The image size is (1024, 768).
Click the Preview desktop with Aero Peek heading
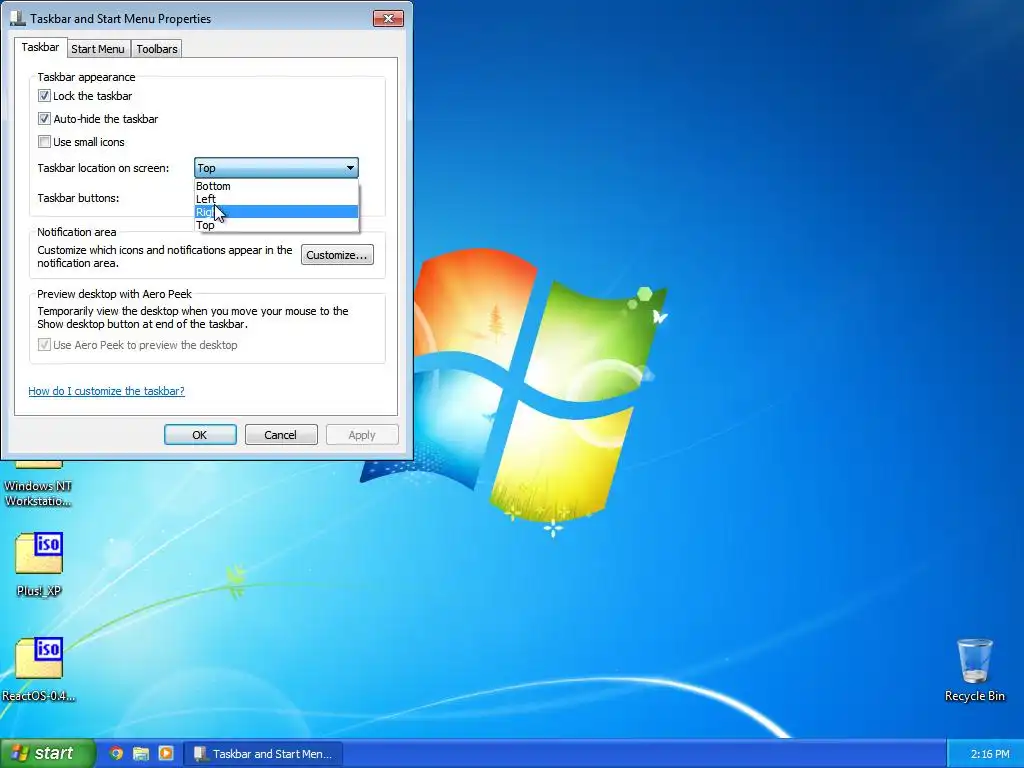[x=114, y=294]
